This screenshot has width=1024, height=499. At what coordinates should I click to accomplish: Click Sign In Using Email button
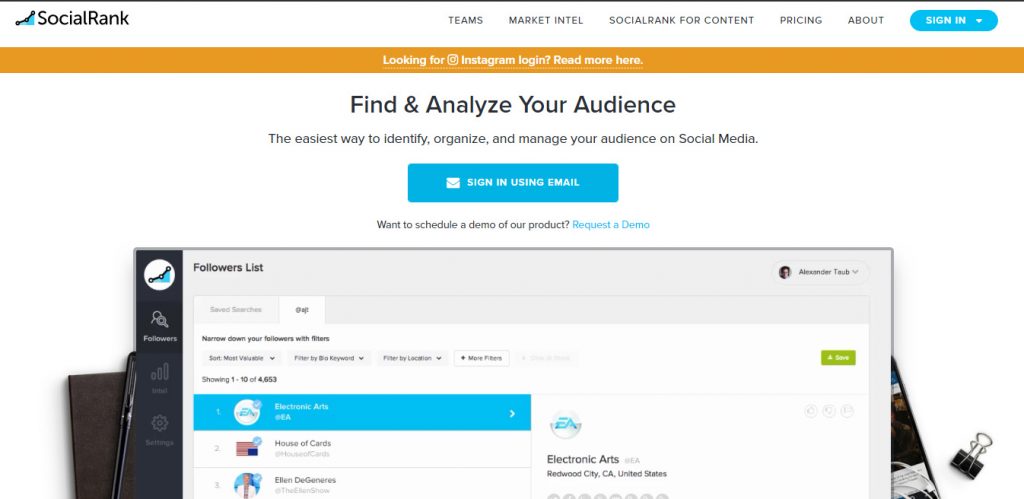513,183
